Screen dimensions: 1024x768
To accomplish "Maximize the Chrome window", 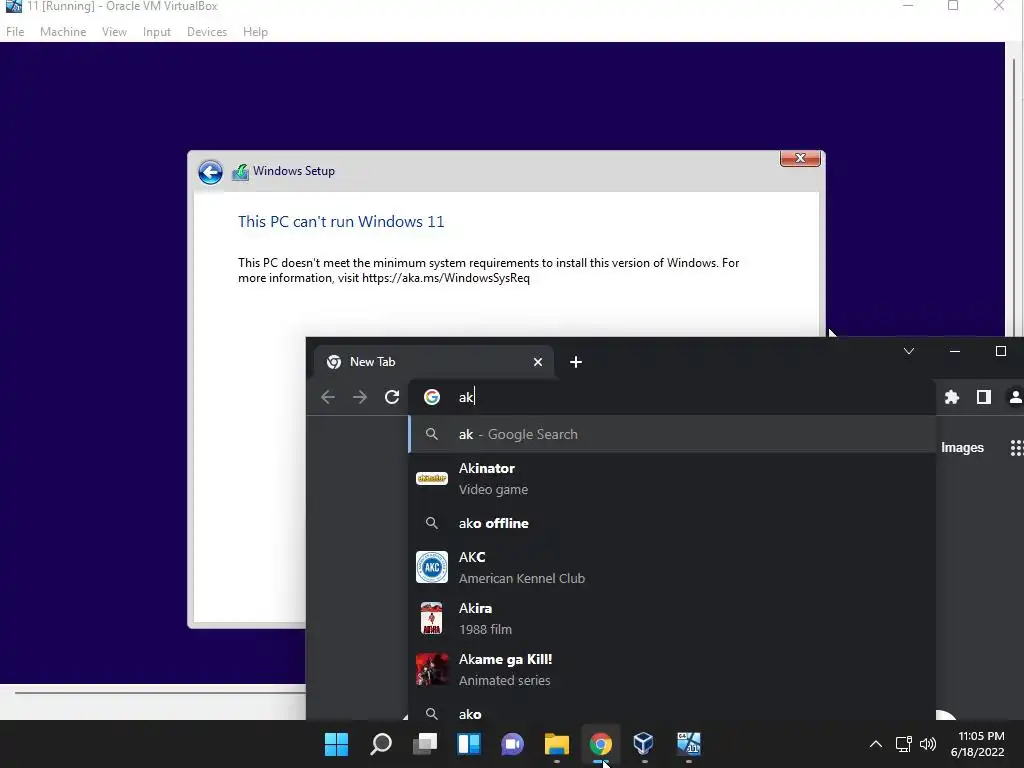I will (1000, 351).
